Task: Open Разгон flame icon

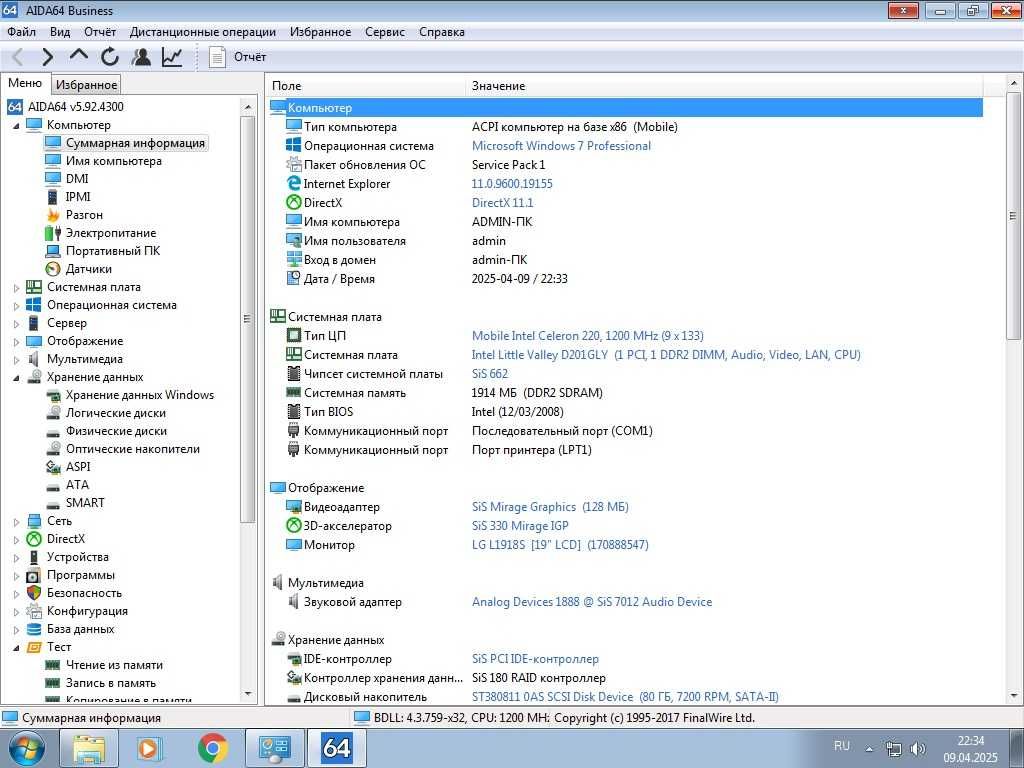Action: 53,214
